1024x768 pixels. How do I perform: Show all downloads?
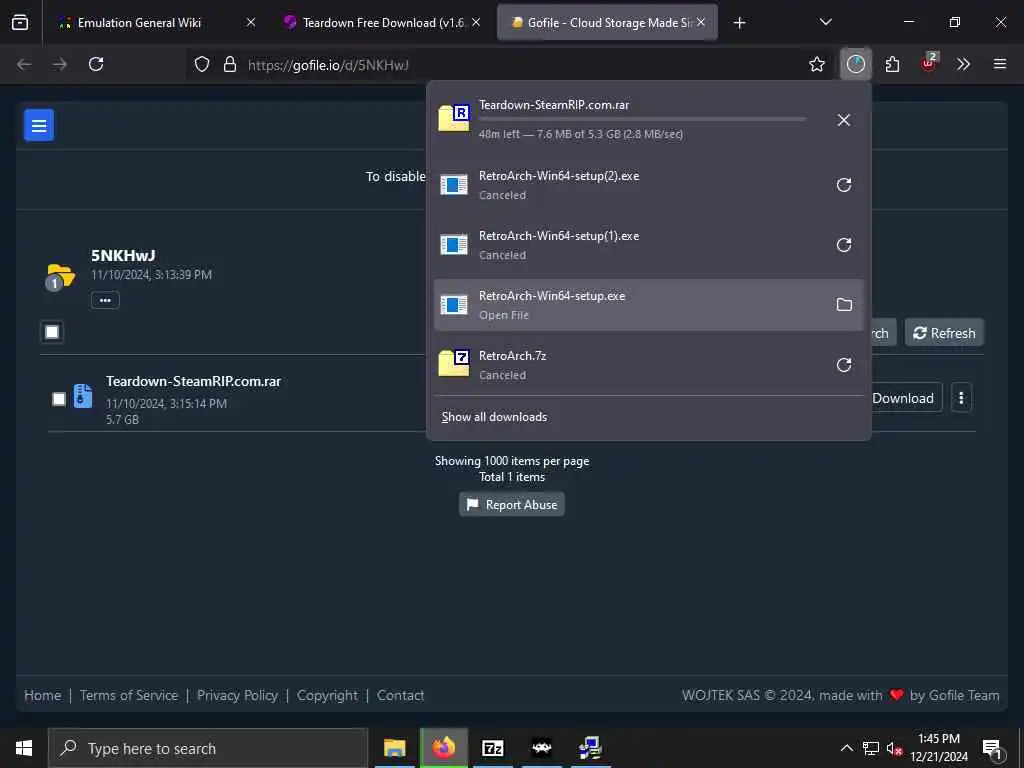494,417
